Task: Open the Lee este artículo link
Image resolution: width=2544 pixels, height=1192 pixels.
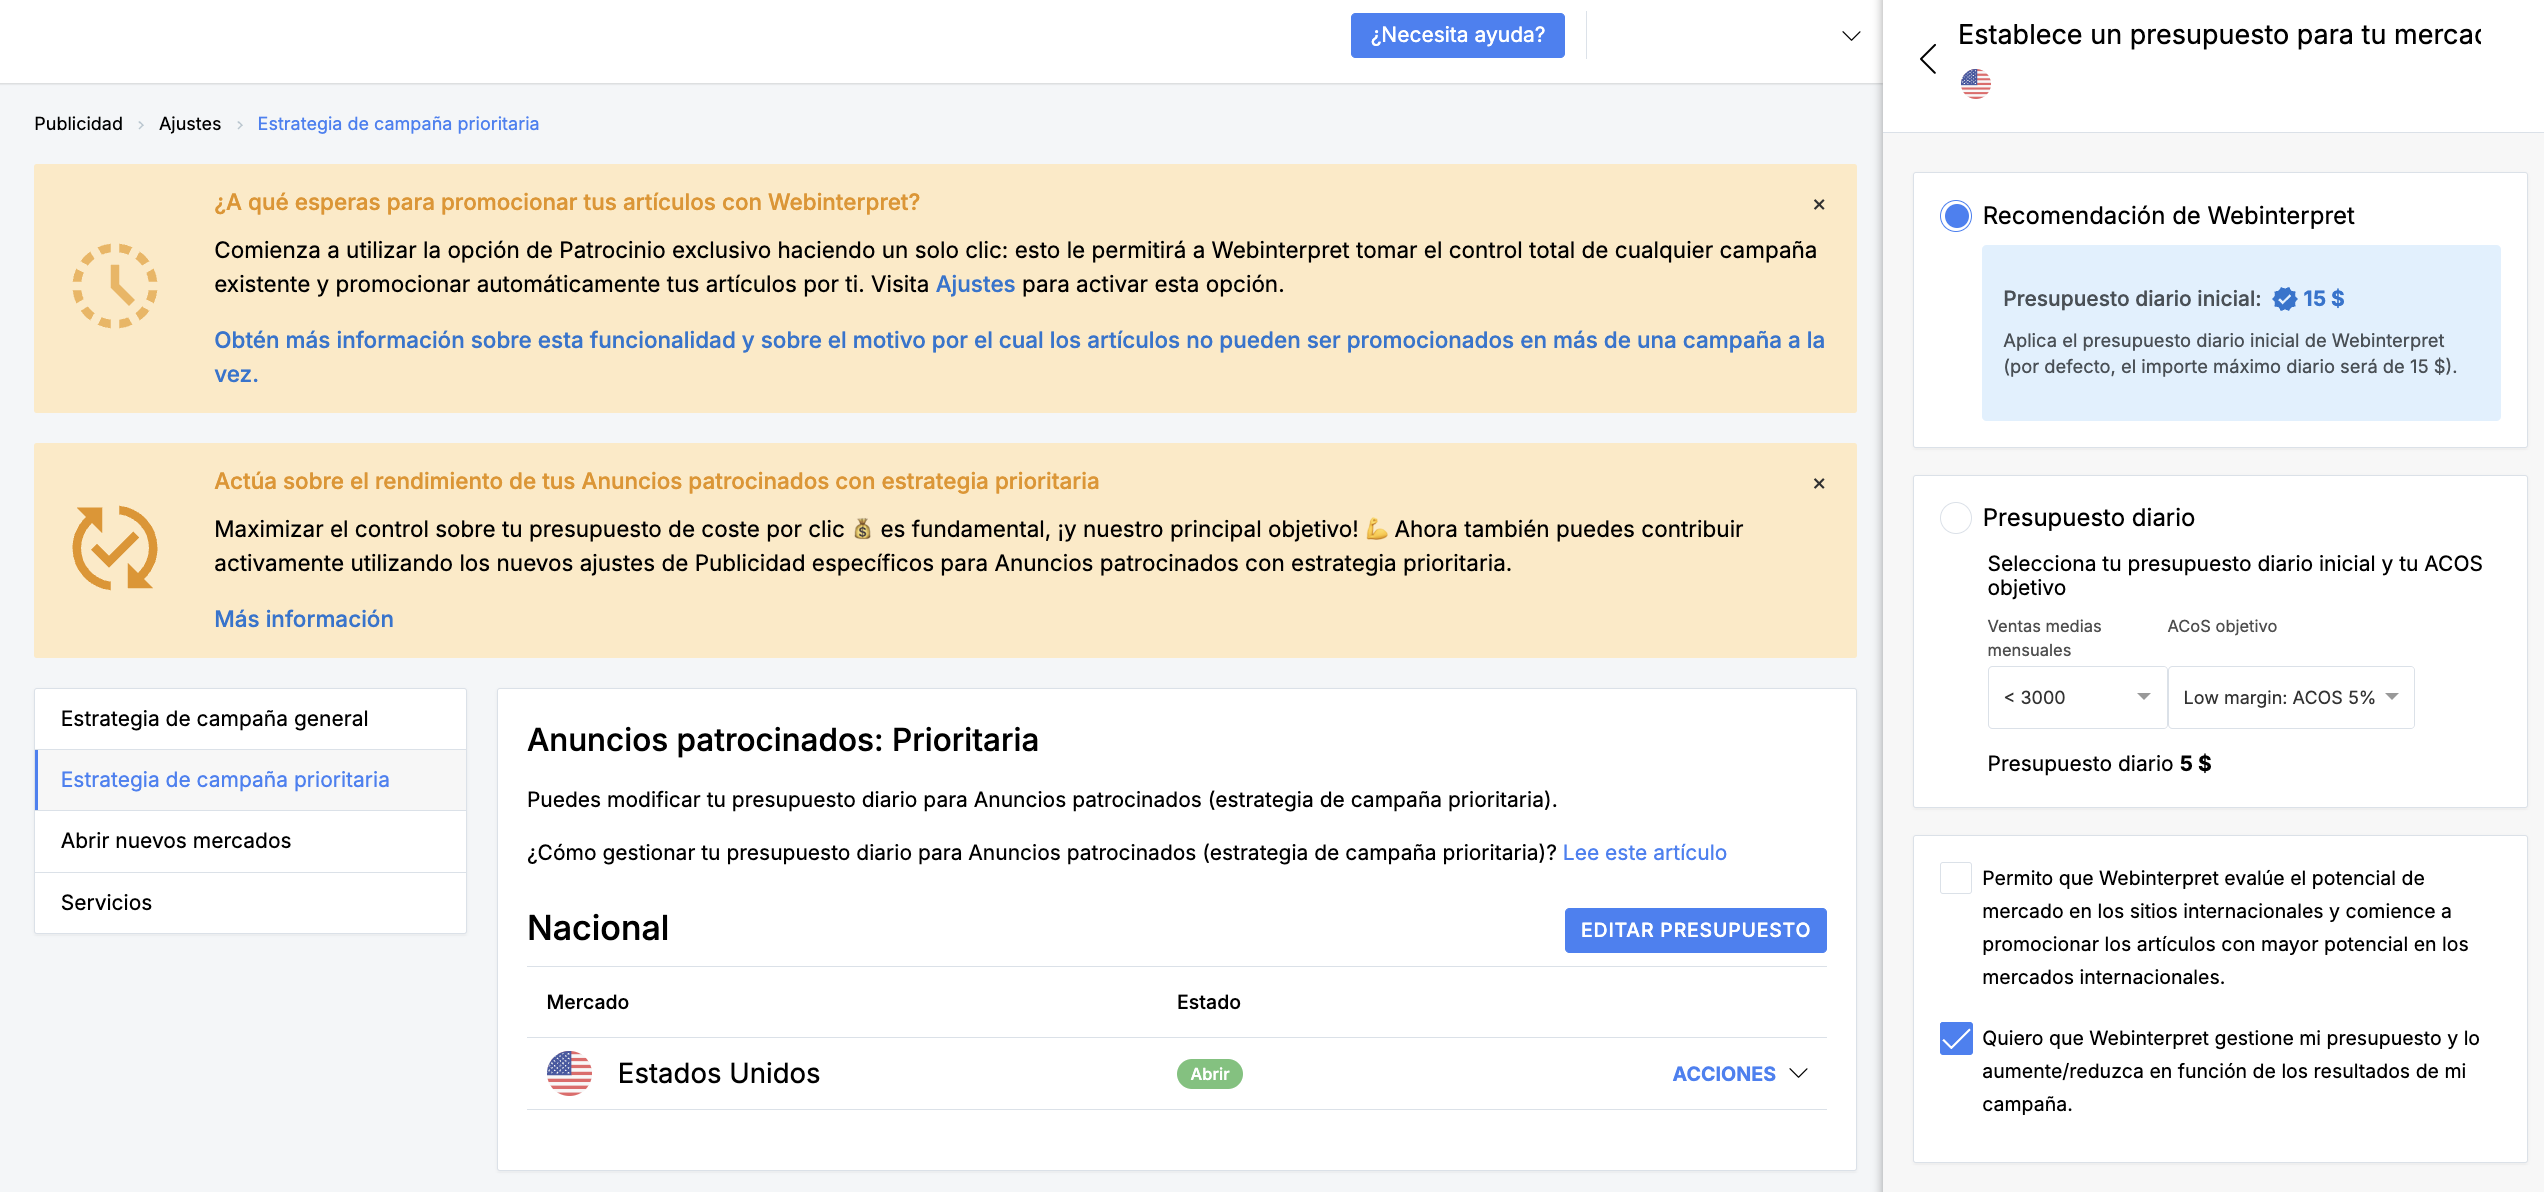Action: coord(1644,853)
